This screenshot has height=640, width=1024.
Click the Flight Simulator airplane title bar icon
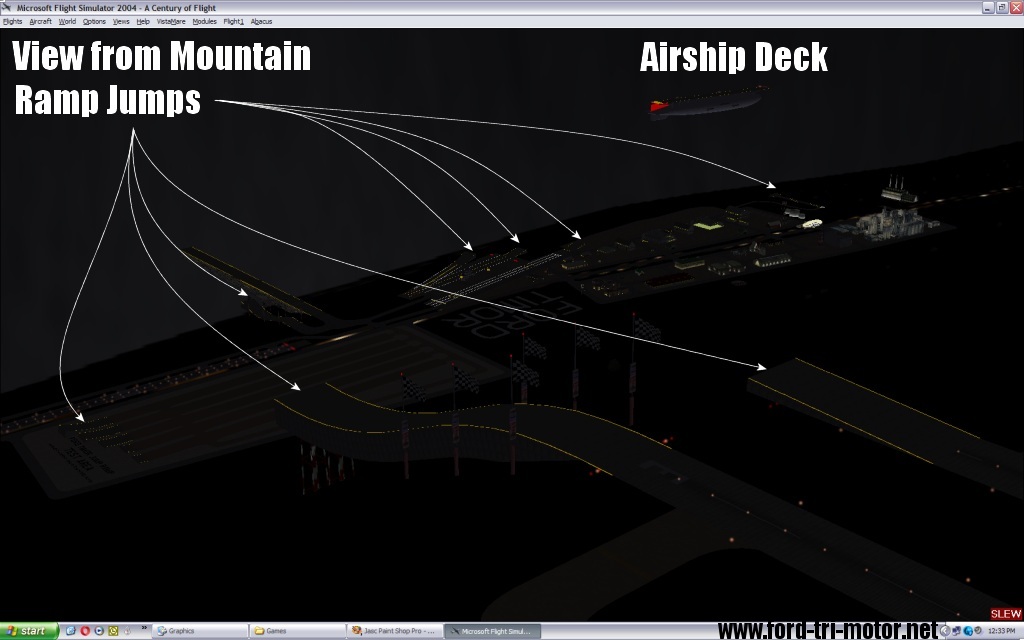coord(7,7)
